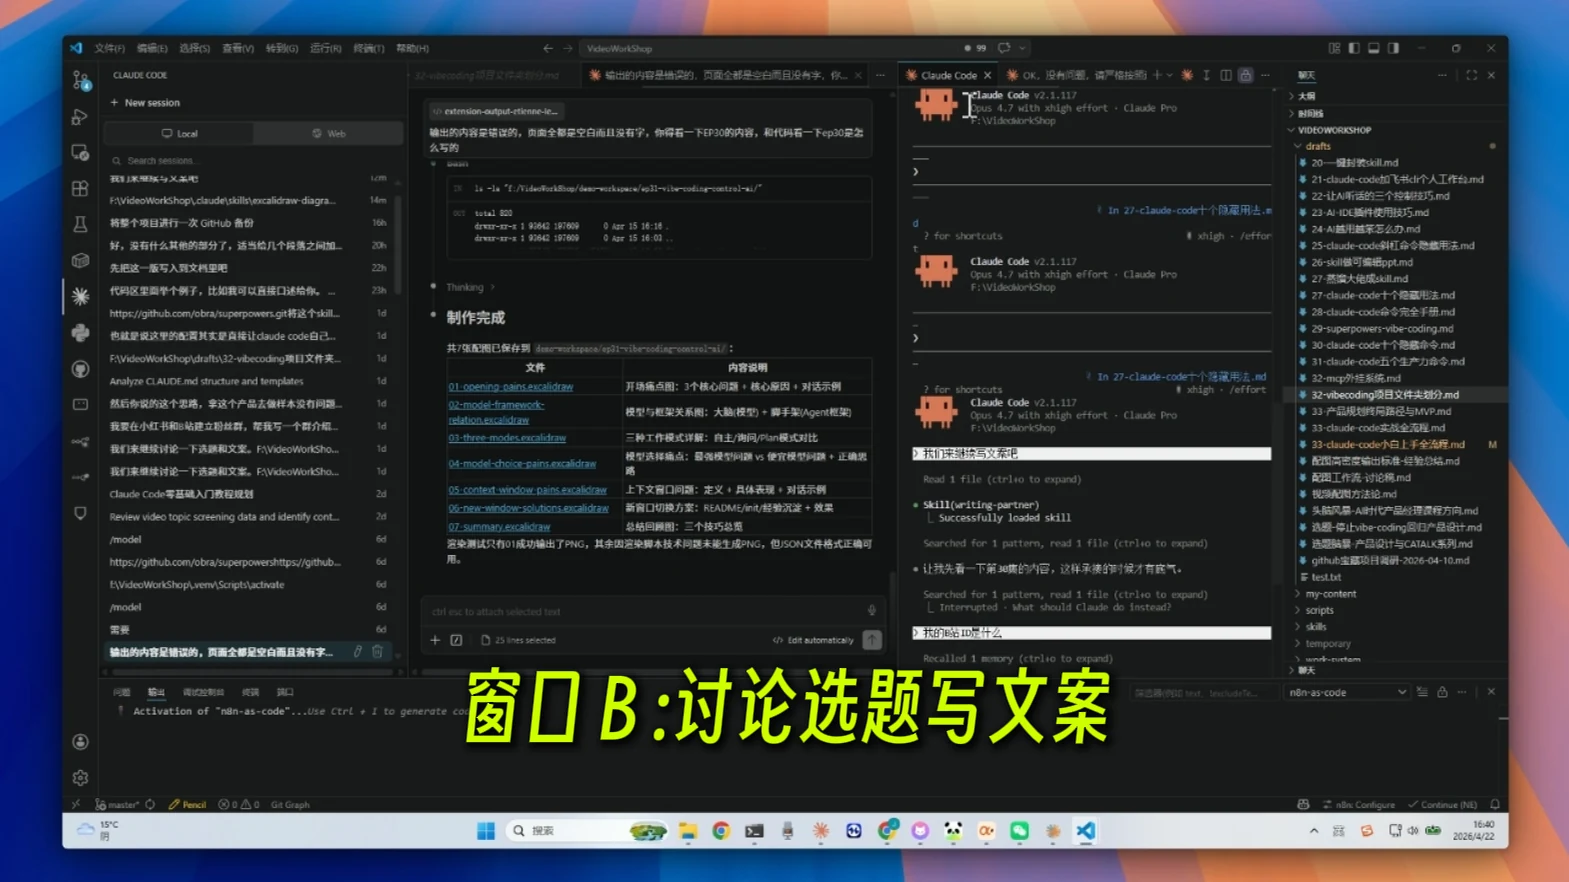The image size is (1569, 882).
Task: Toggle editor group lock icon
Action: click(1245, 75)
